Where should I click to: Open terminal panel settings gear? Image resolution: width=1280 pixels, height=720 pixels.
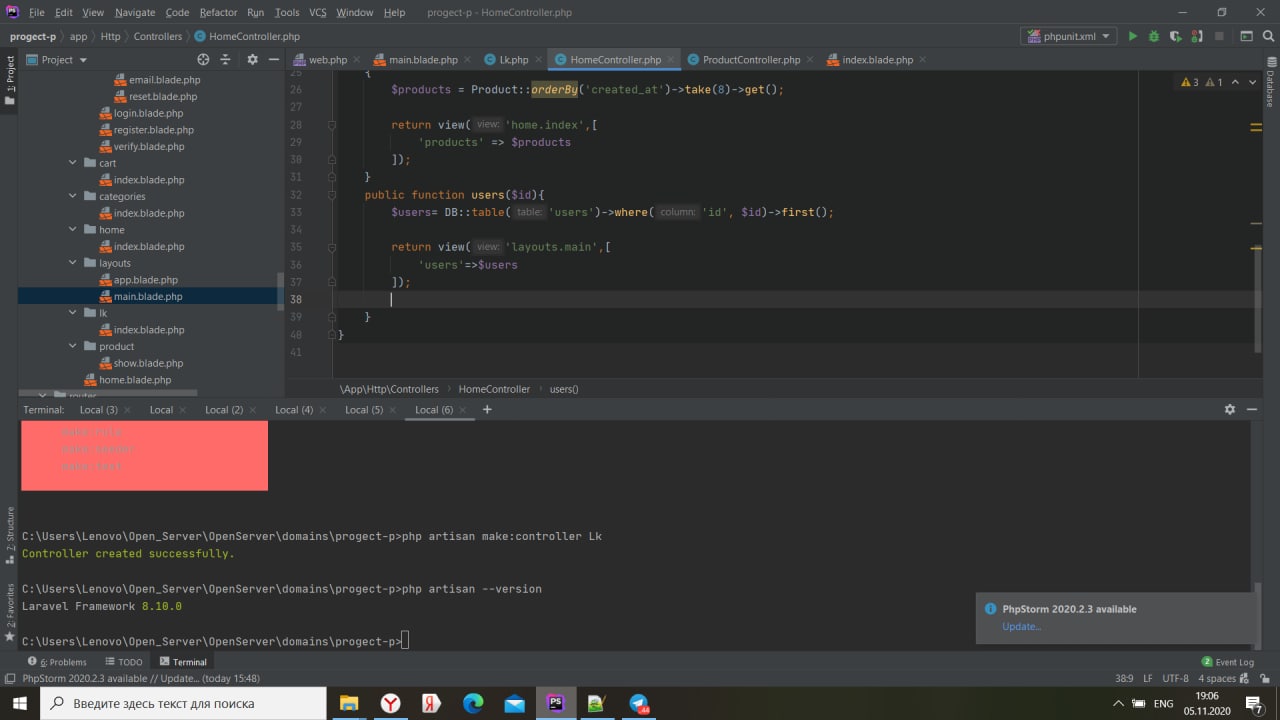pyautogui.click(x=1230, y=410)
